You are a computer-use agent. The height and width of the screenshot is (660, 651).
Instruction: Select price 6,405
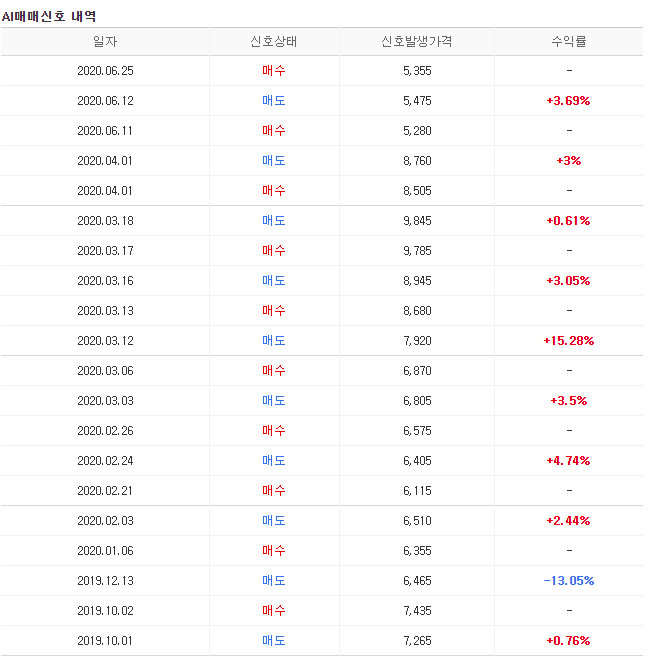coord(417,461)
